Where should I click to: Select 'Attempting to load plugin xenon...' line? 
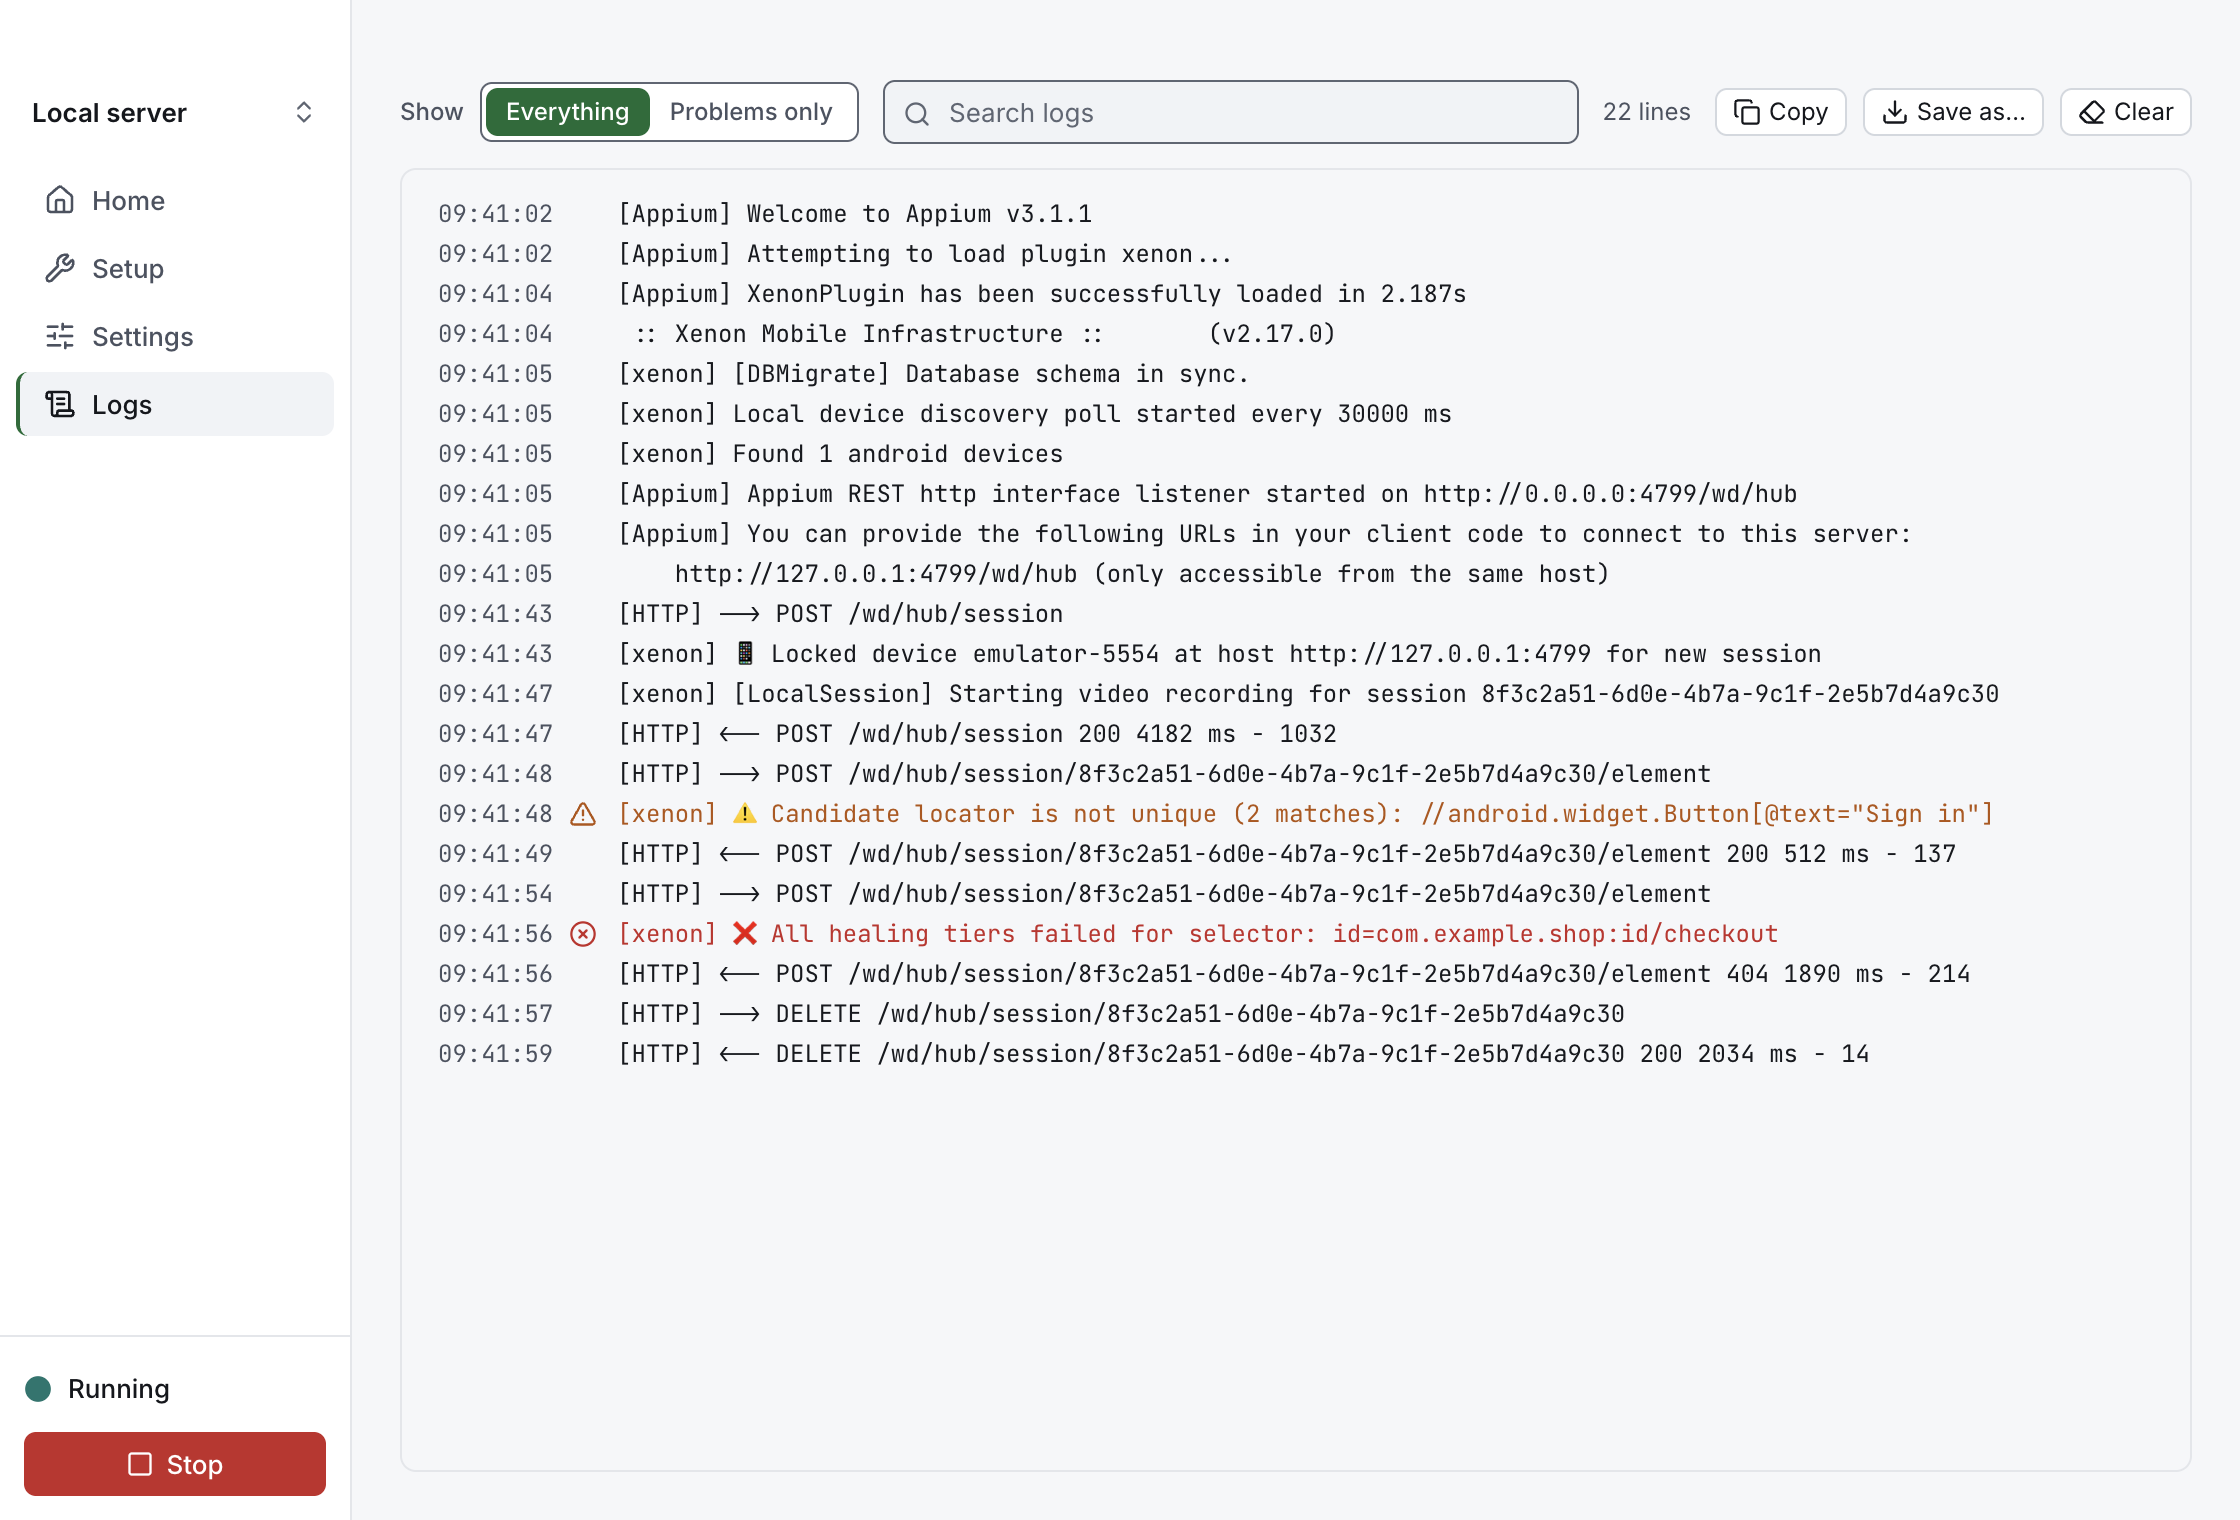[x=1295, y=254]
